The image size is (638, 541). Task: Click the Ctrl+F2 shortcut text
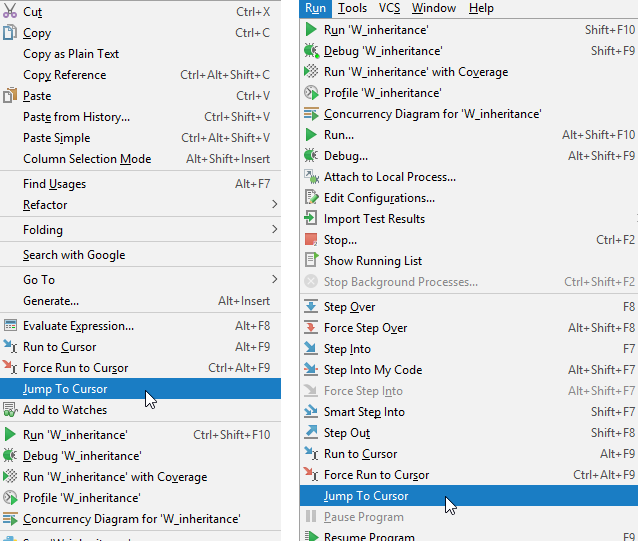point(615,240)
